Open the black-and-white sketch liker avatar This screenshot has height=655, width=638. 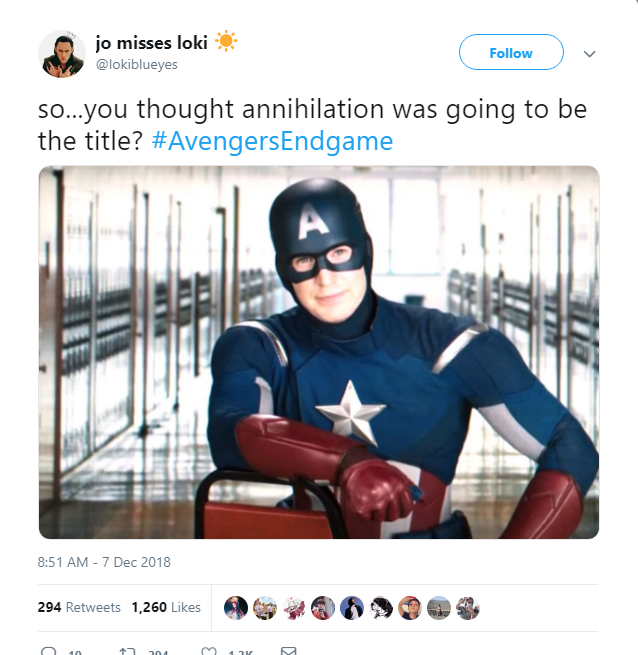tap(381, 608)
